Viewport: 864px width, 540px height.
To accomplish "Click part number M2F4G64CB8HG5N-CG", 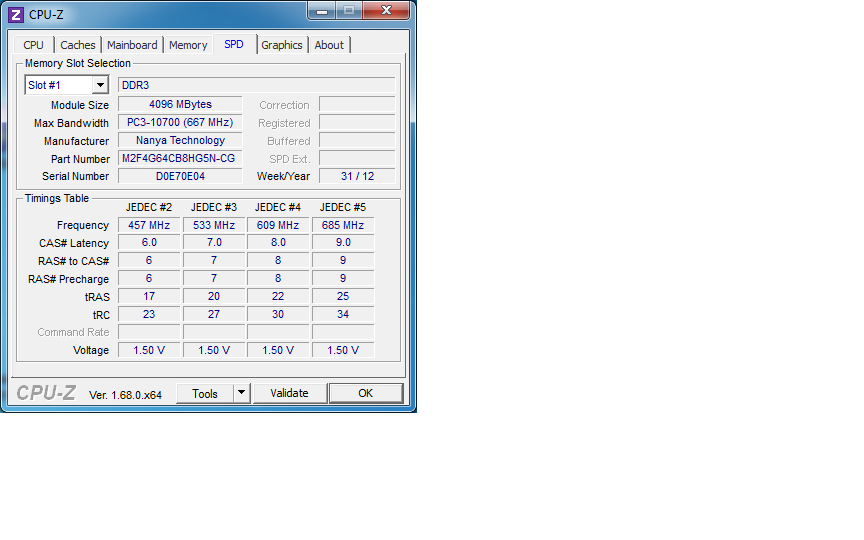I will pyautogui.click(x=180, y=159).
